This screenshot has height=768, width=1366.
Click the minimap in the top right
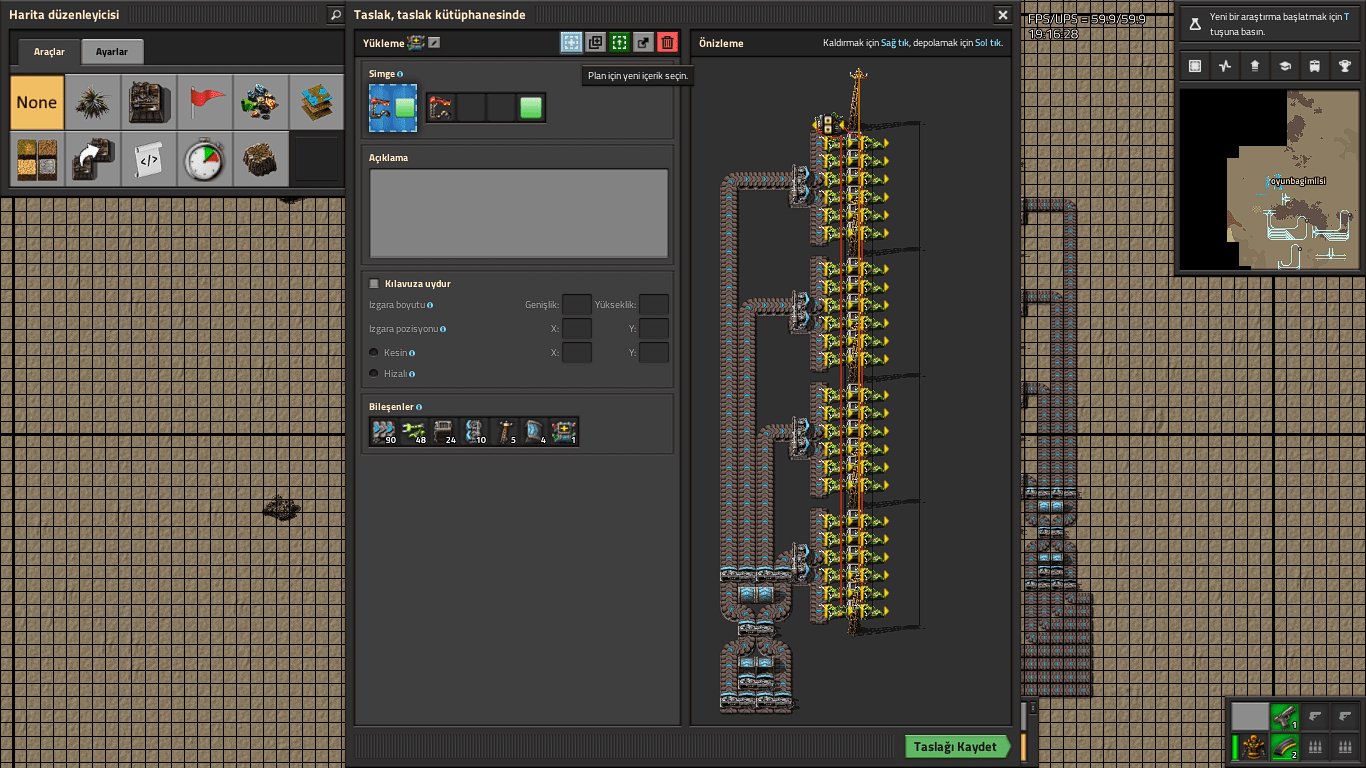(x=1270, y=180)
